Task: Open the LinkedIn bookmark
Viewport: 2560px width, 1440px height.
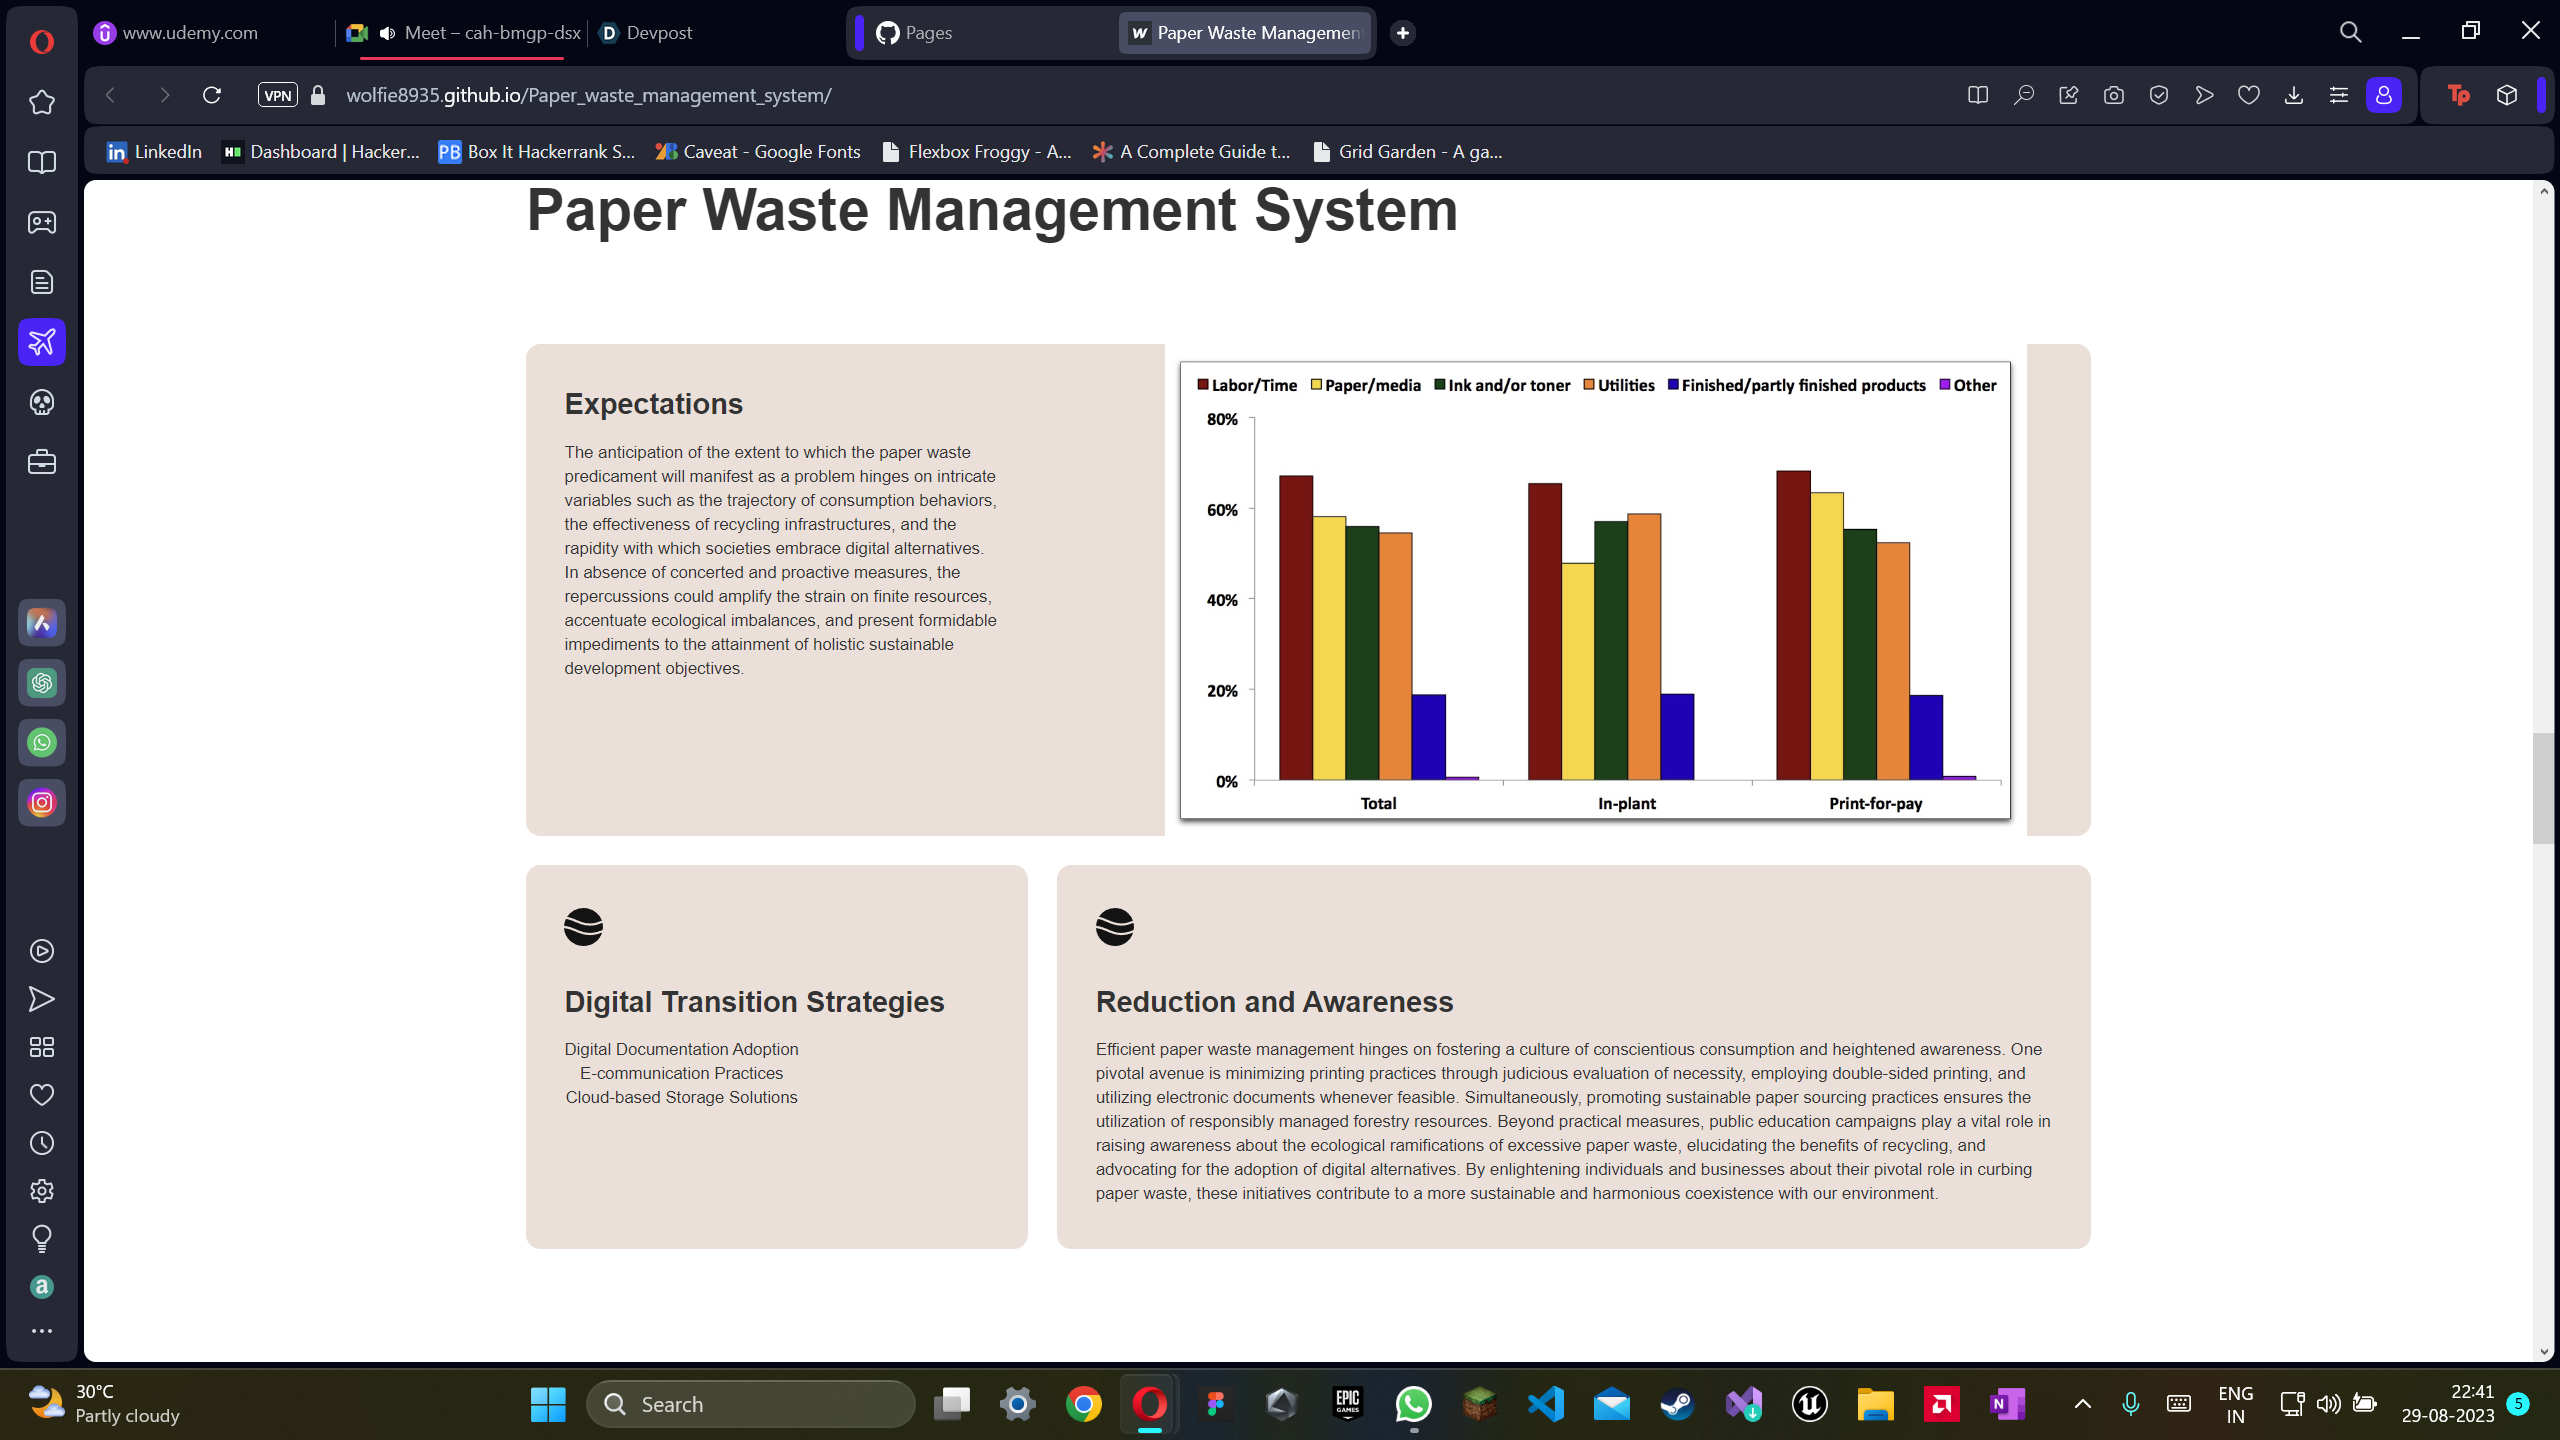Action: click(155, 152)
